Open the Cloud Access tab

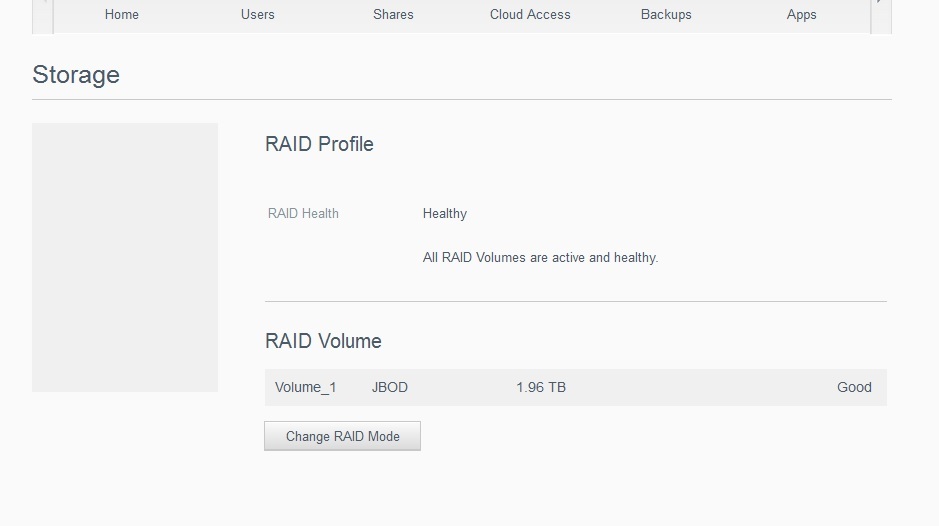[530, 15]
